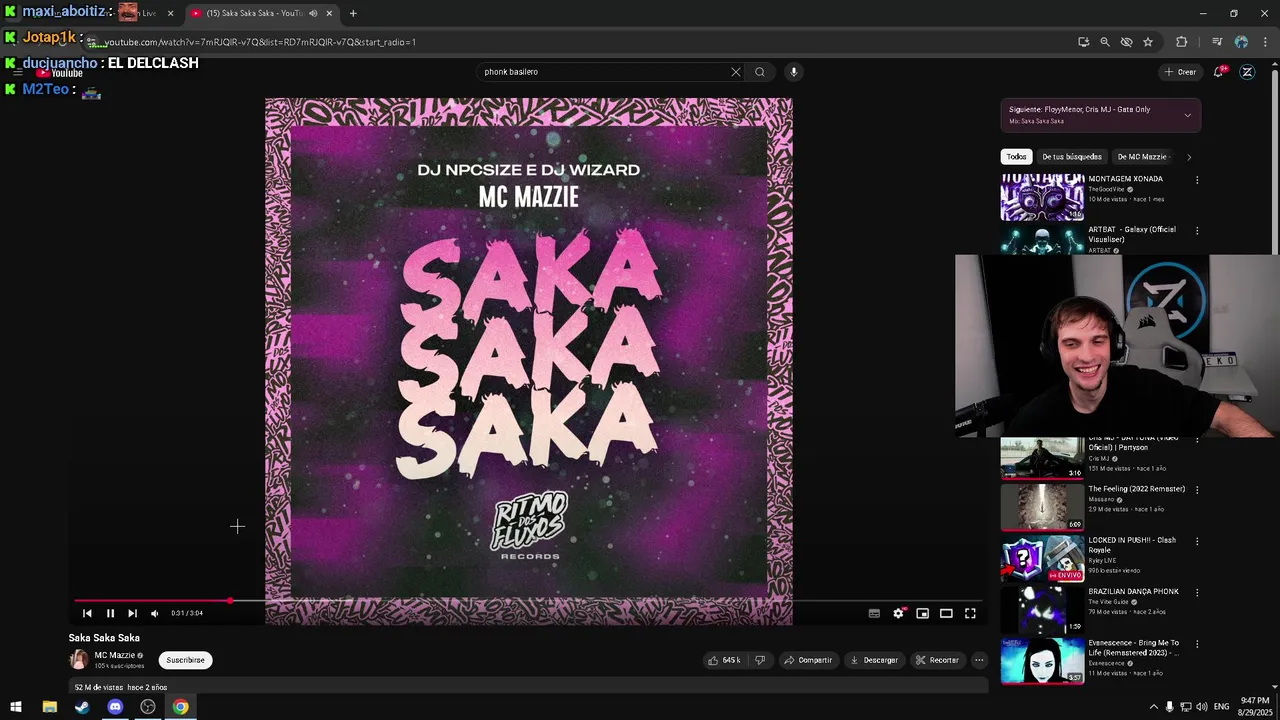This screenshot has width=1280, height=720.
Task: Focus the phonk basilero search field
Action: coord(603,72)
